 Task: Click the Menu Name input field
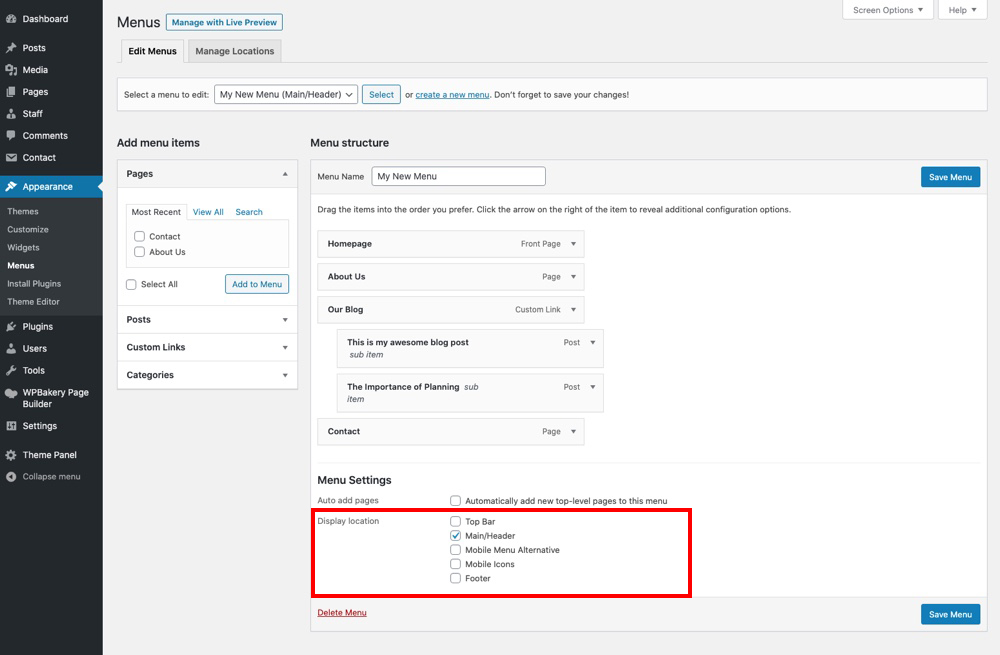point(459,176)
